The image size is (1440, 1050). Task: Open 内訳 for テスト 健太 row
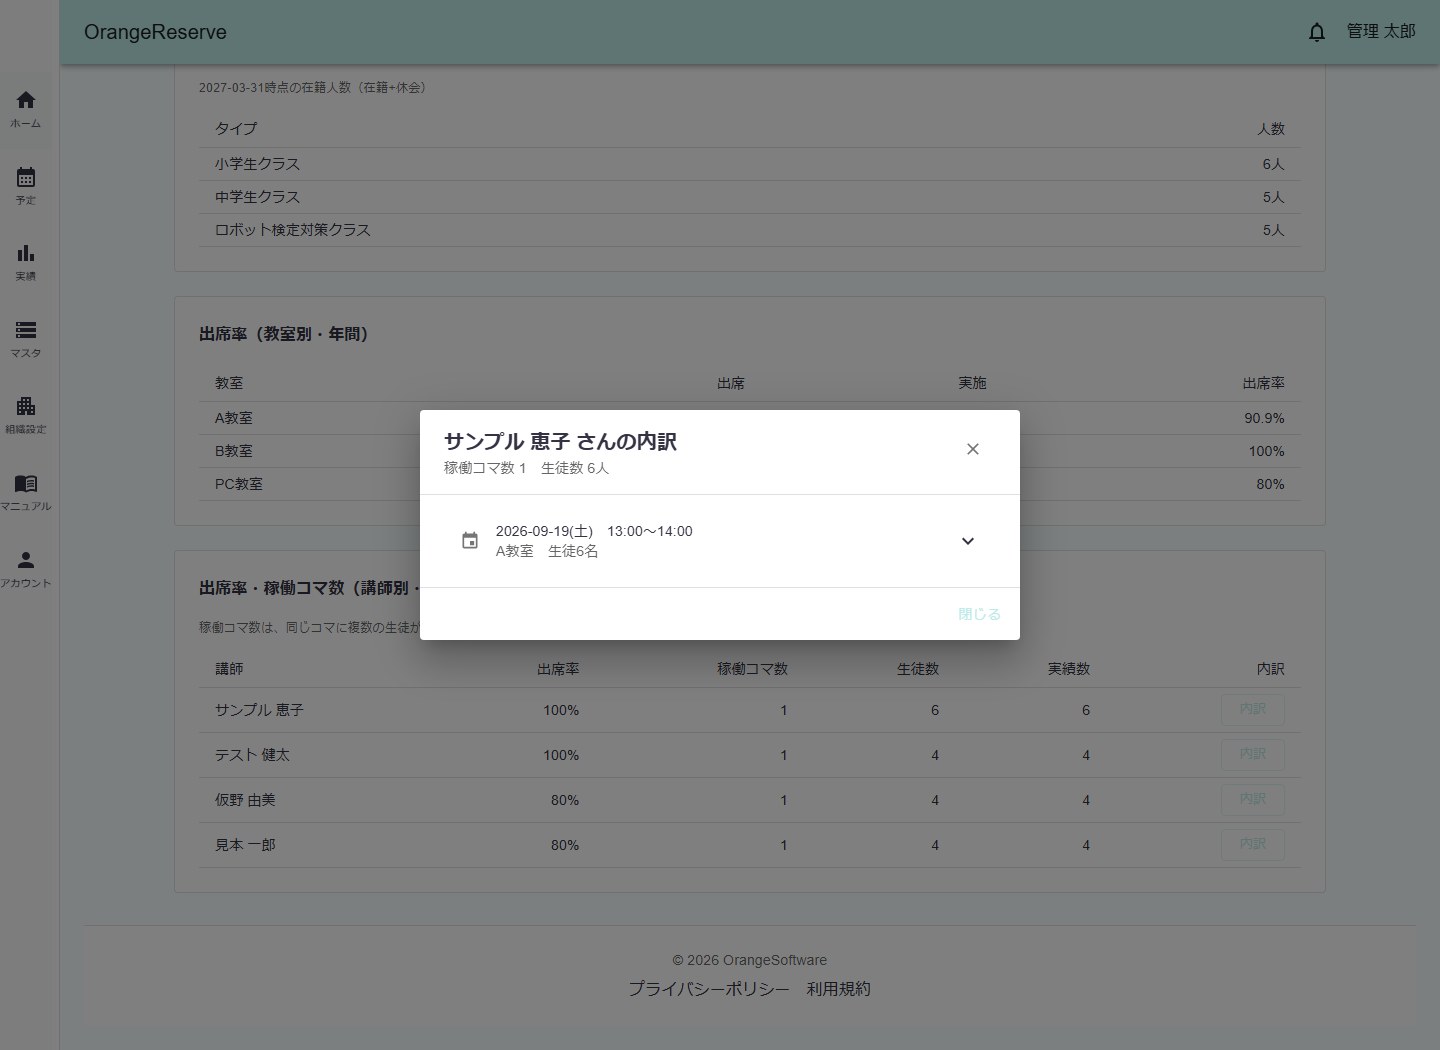1253,754
